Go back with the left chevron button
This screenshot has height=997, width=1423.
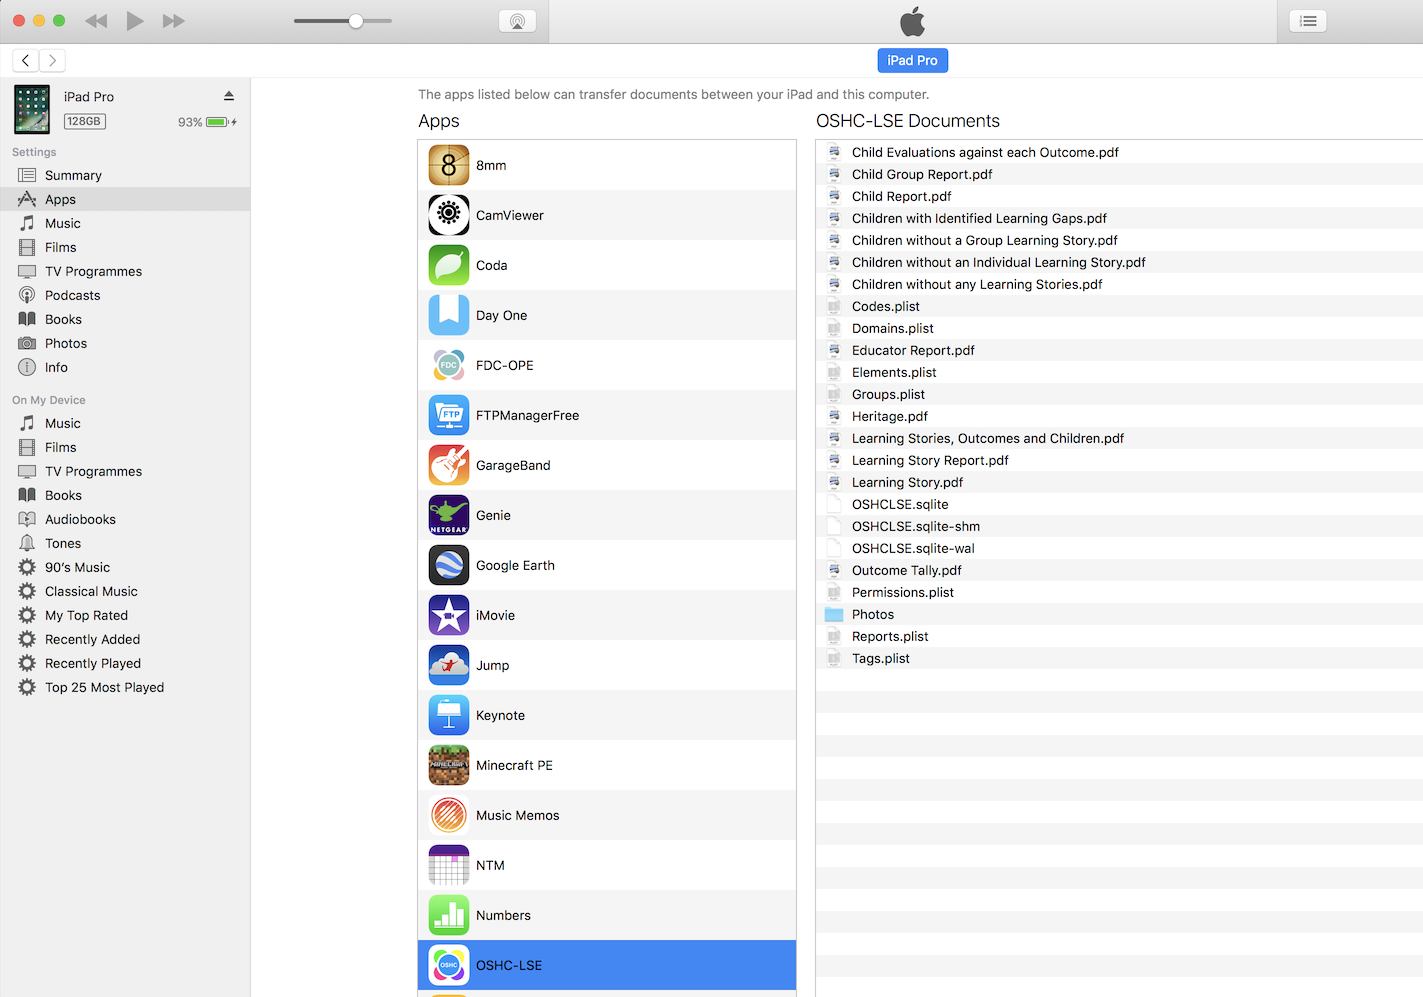tap(26, 60)
